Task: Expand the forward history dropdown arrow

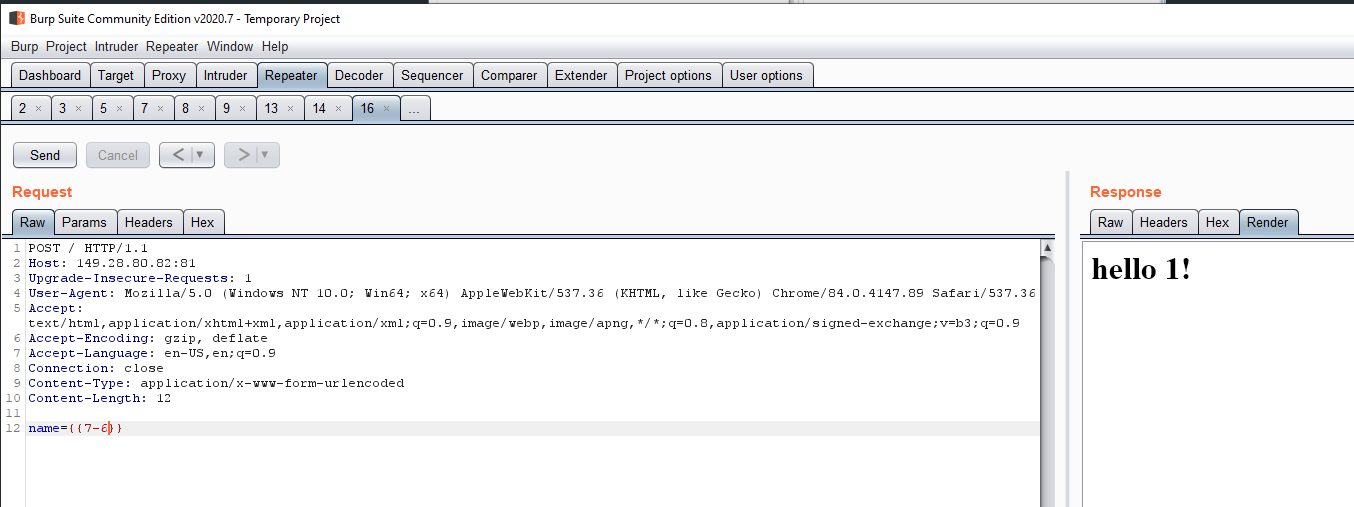Action: pos(266,155)
